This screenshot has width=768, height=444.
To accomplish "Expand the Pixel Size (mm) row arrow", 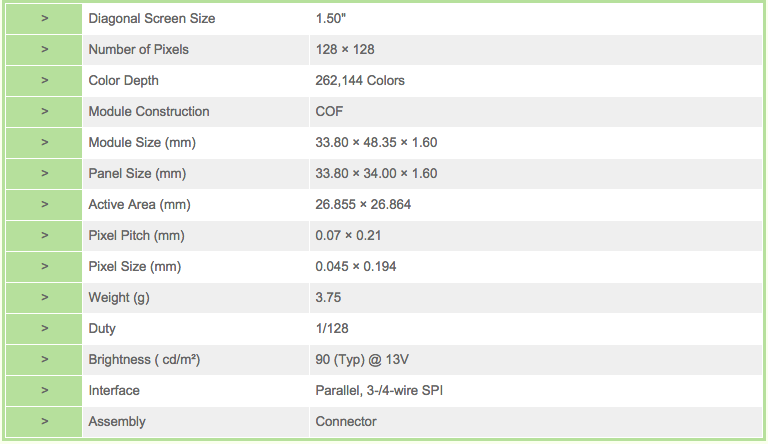I will (x=45, y=267).
